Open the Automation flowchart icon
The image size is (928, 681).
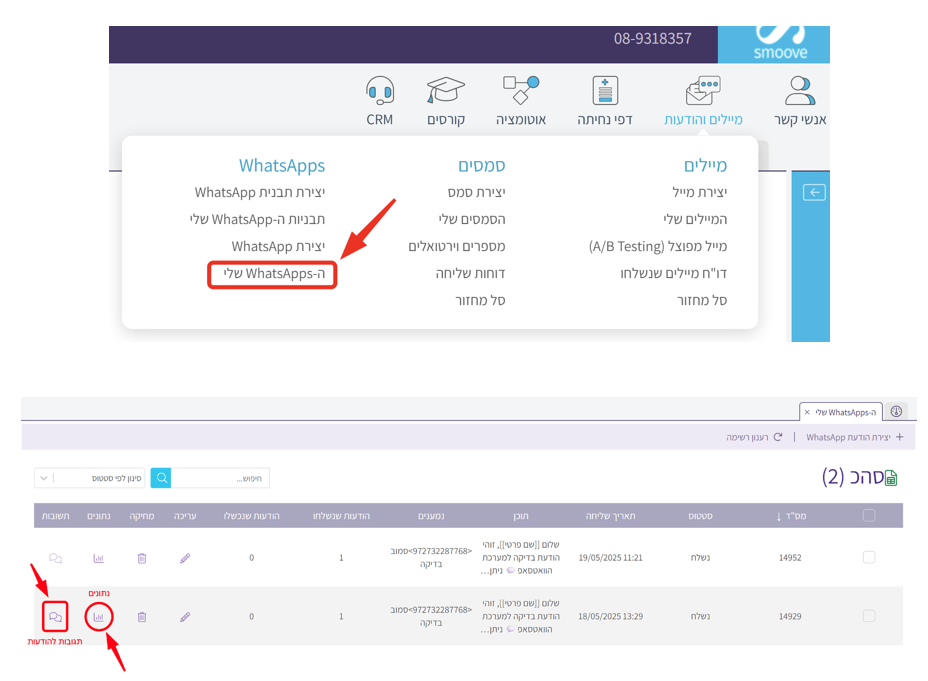(x=521, y=93)
